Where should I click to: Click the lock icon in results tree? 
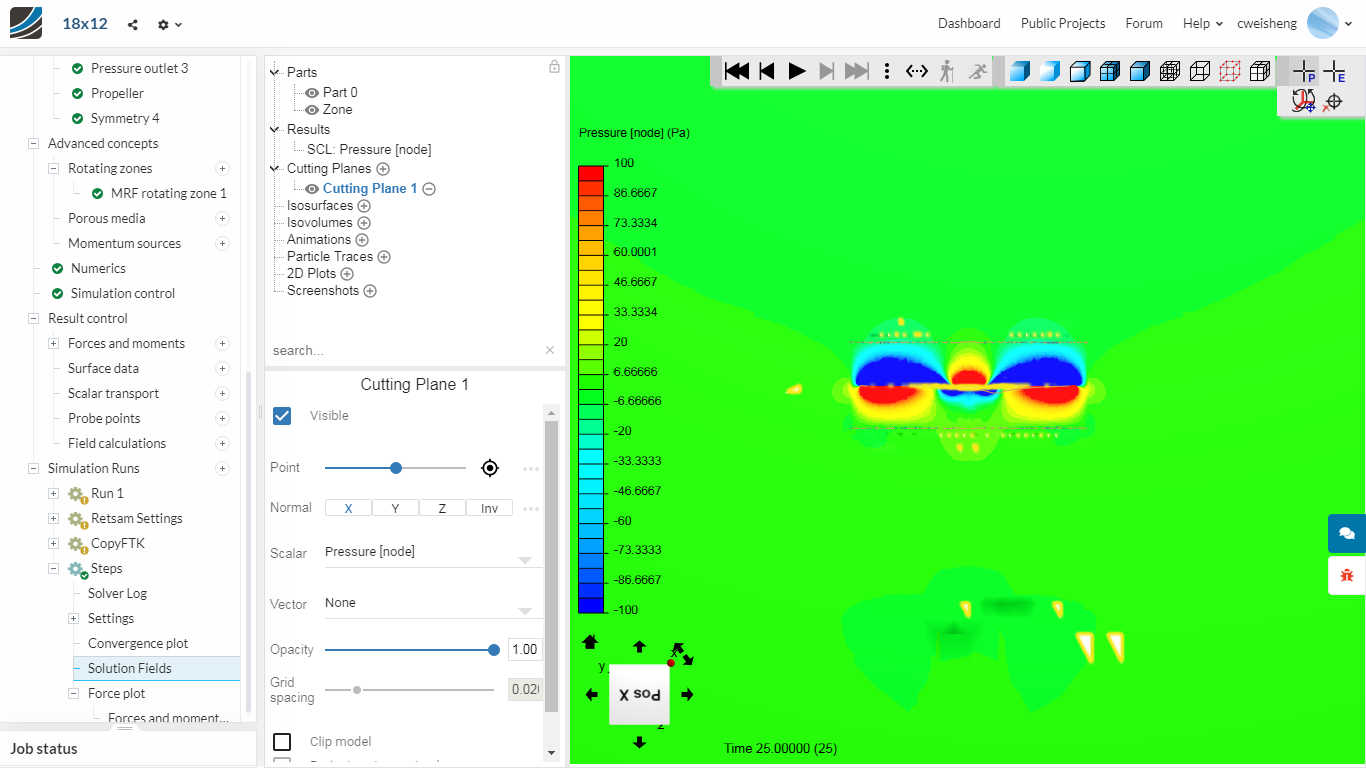click(x=554, y=67)
